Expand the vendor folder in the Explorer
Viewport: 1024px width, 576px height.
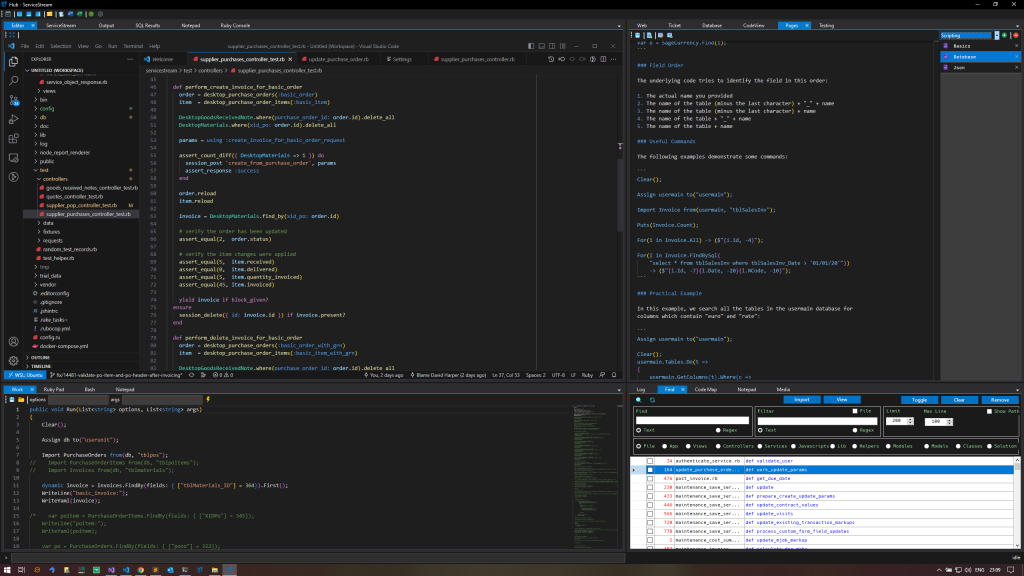coord(48,285)
